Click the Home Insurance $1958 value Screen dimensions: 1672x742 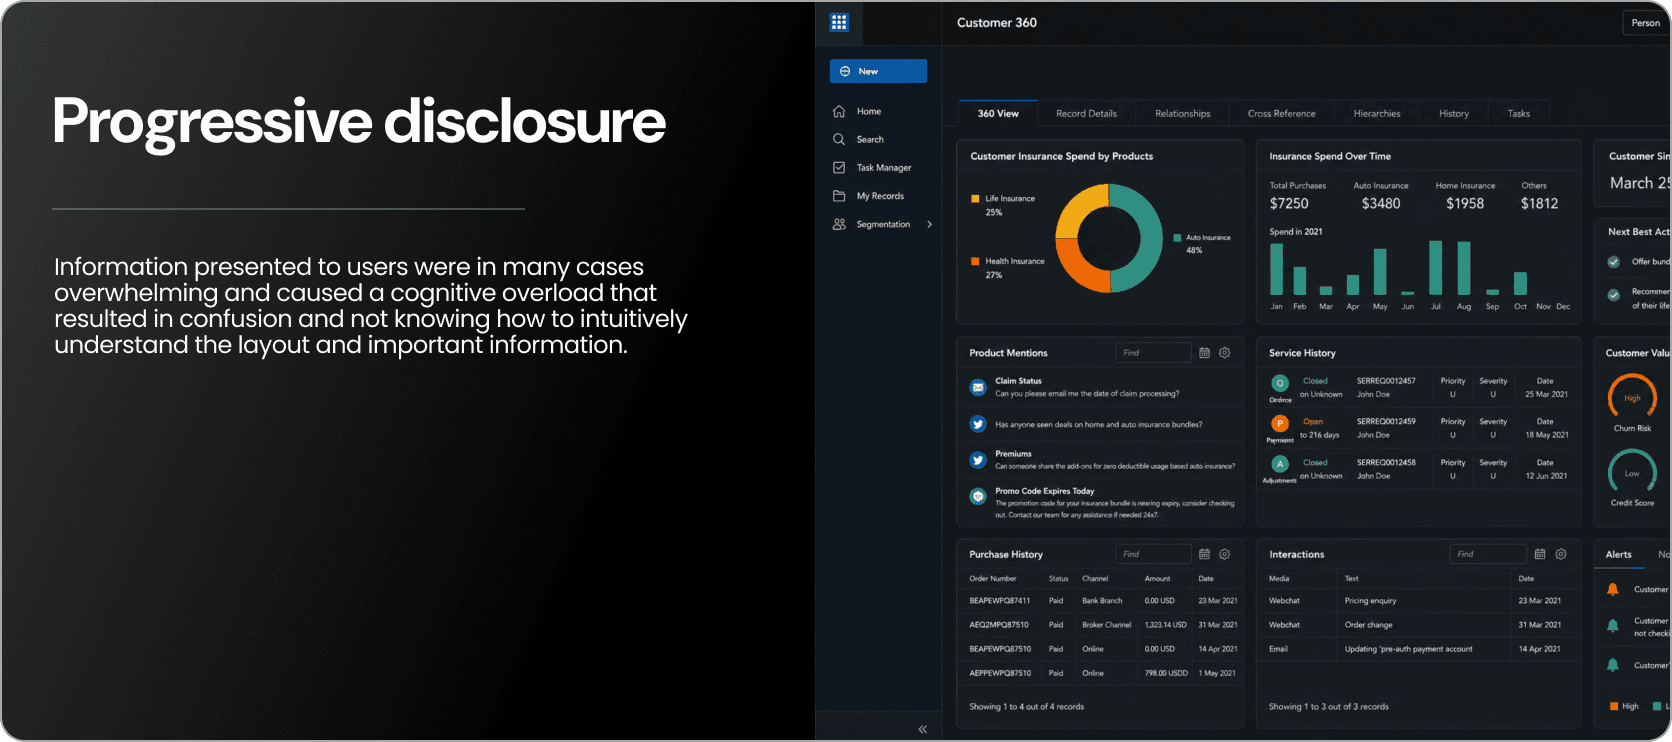tap(1465, 204)
